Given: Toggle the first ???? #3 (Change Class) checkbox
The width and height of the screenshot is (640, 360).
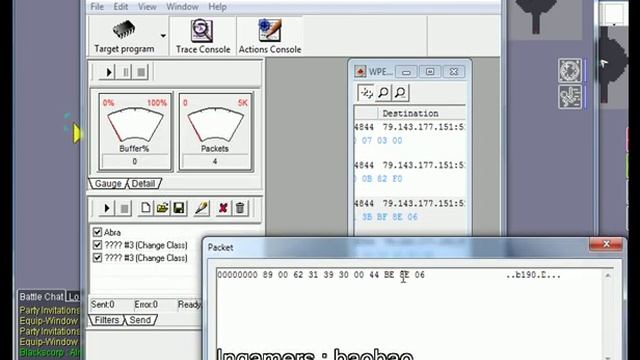Looking at the screenshot, I should (x=97, y=245).
